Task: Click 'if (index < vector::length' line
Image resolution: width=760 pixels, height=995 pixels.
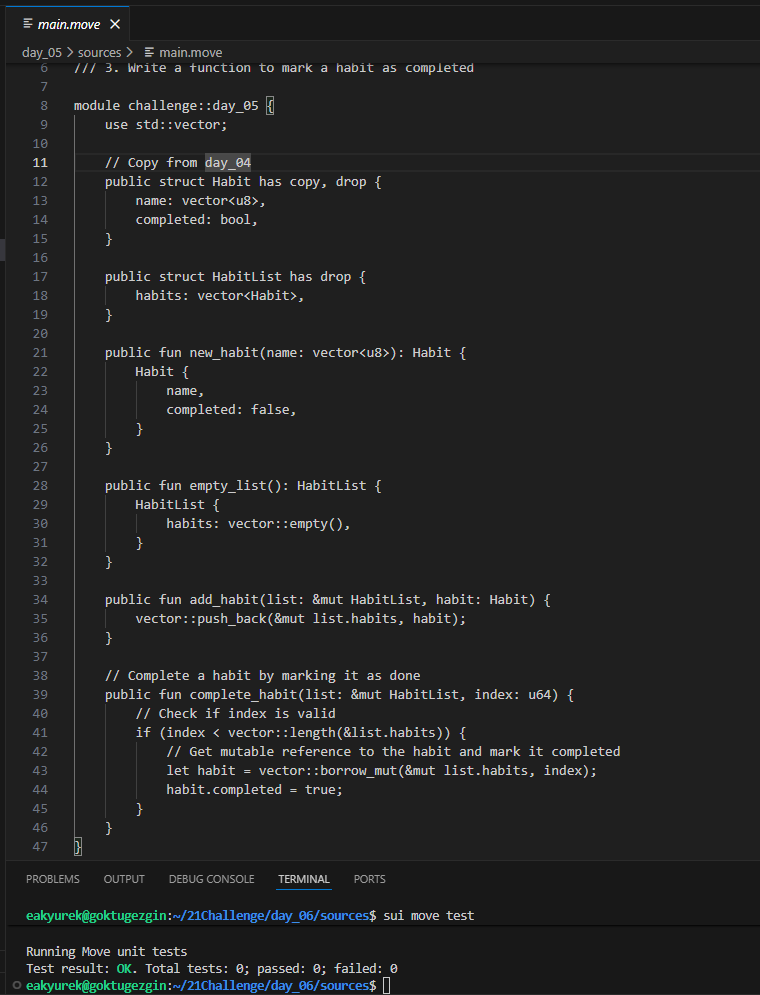Action: coord(301,732)
